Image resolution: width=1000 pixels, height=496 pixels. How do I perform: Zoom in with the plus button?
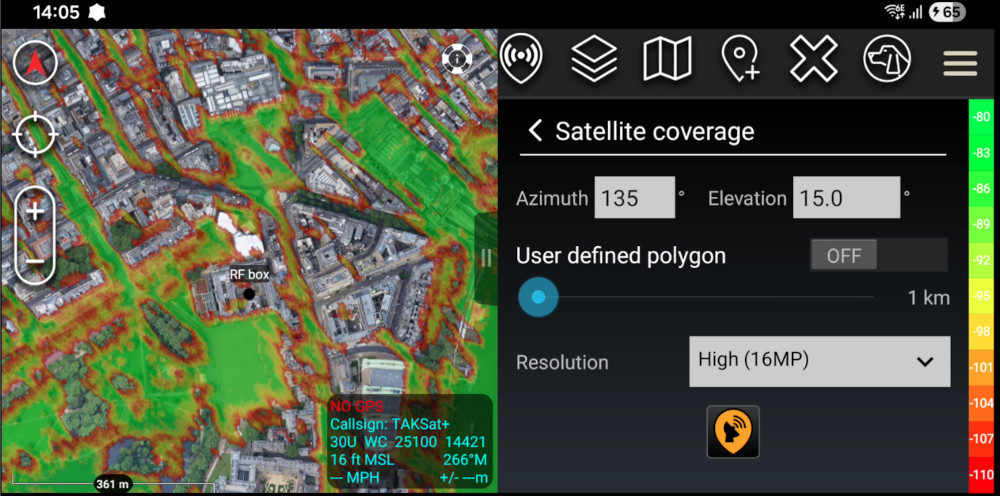point(35,211)
